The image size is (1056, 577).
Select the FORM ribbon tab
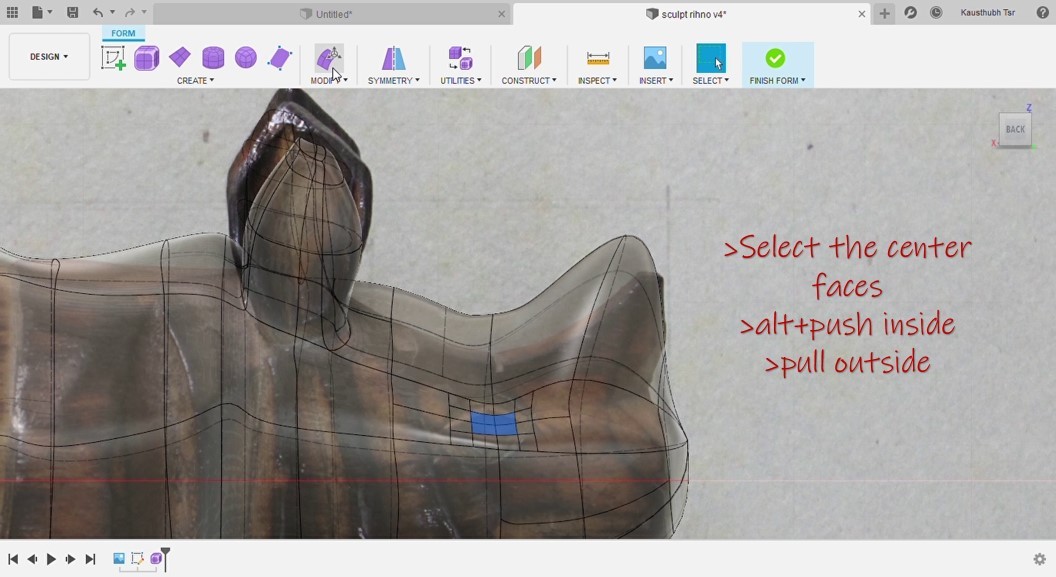[123, 33]
